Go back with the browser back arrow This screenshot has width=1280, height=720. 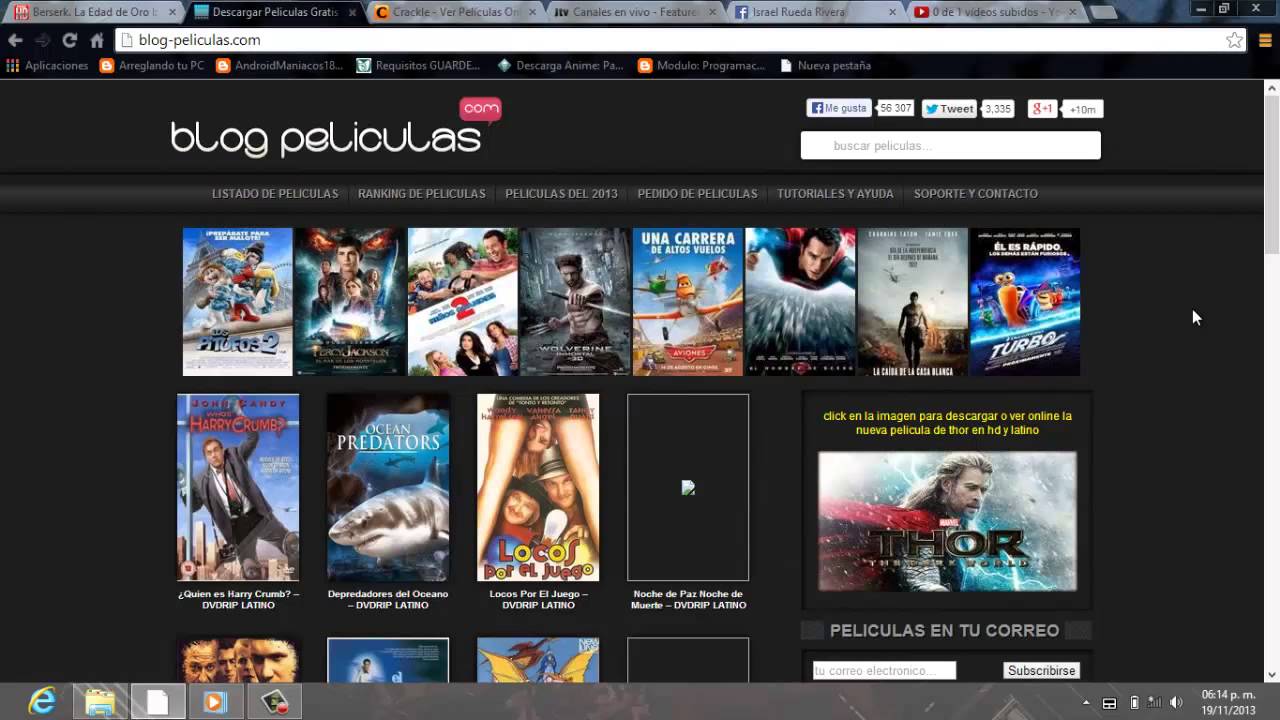click(15, 40)
